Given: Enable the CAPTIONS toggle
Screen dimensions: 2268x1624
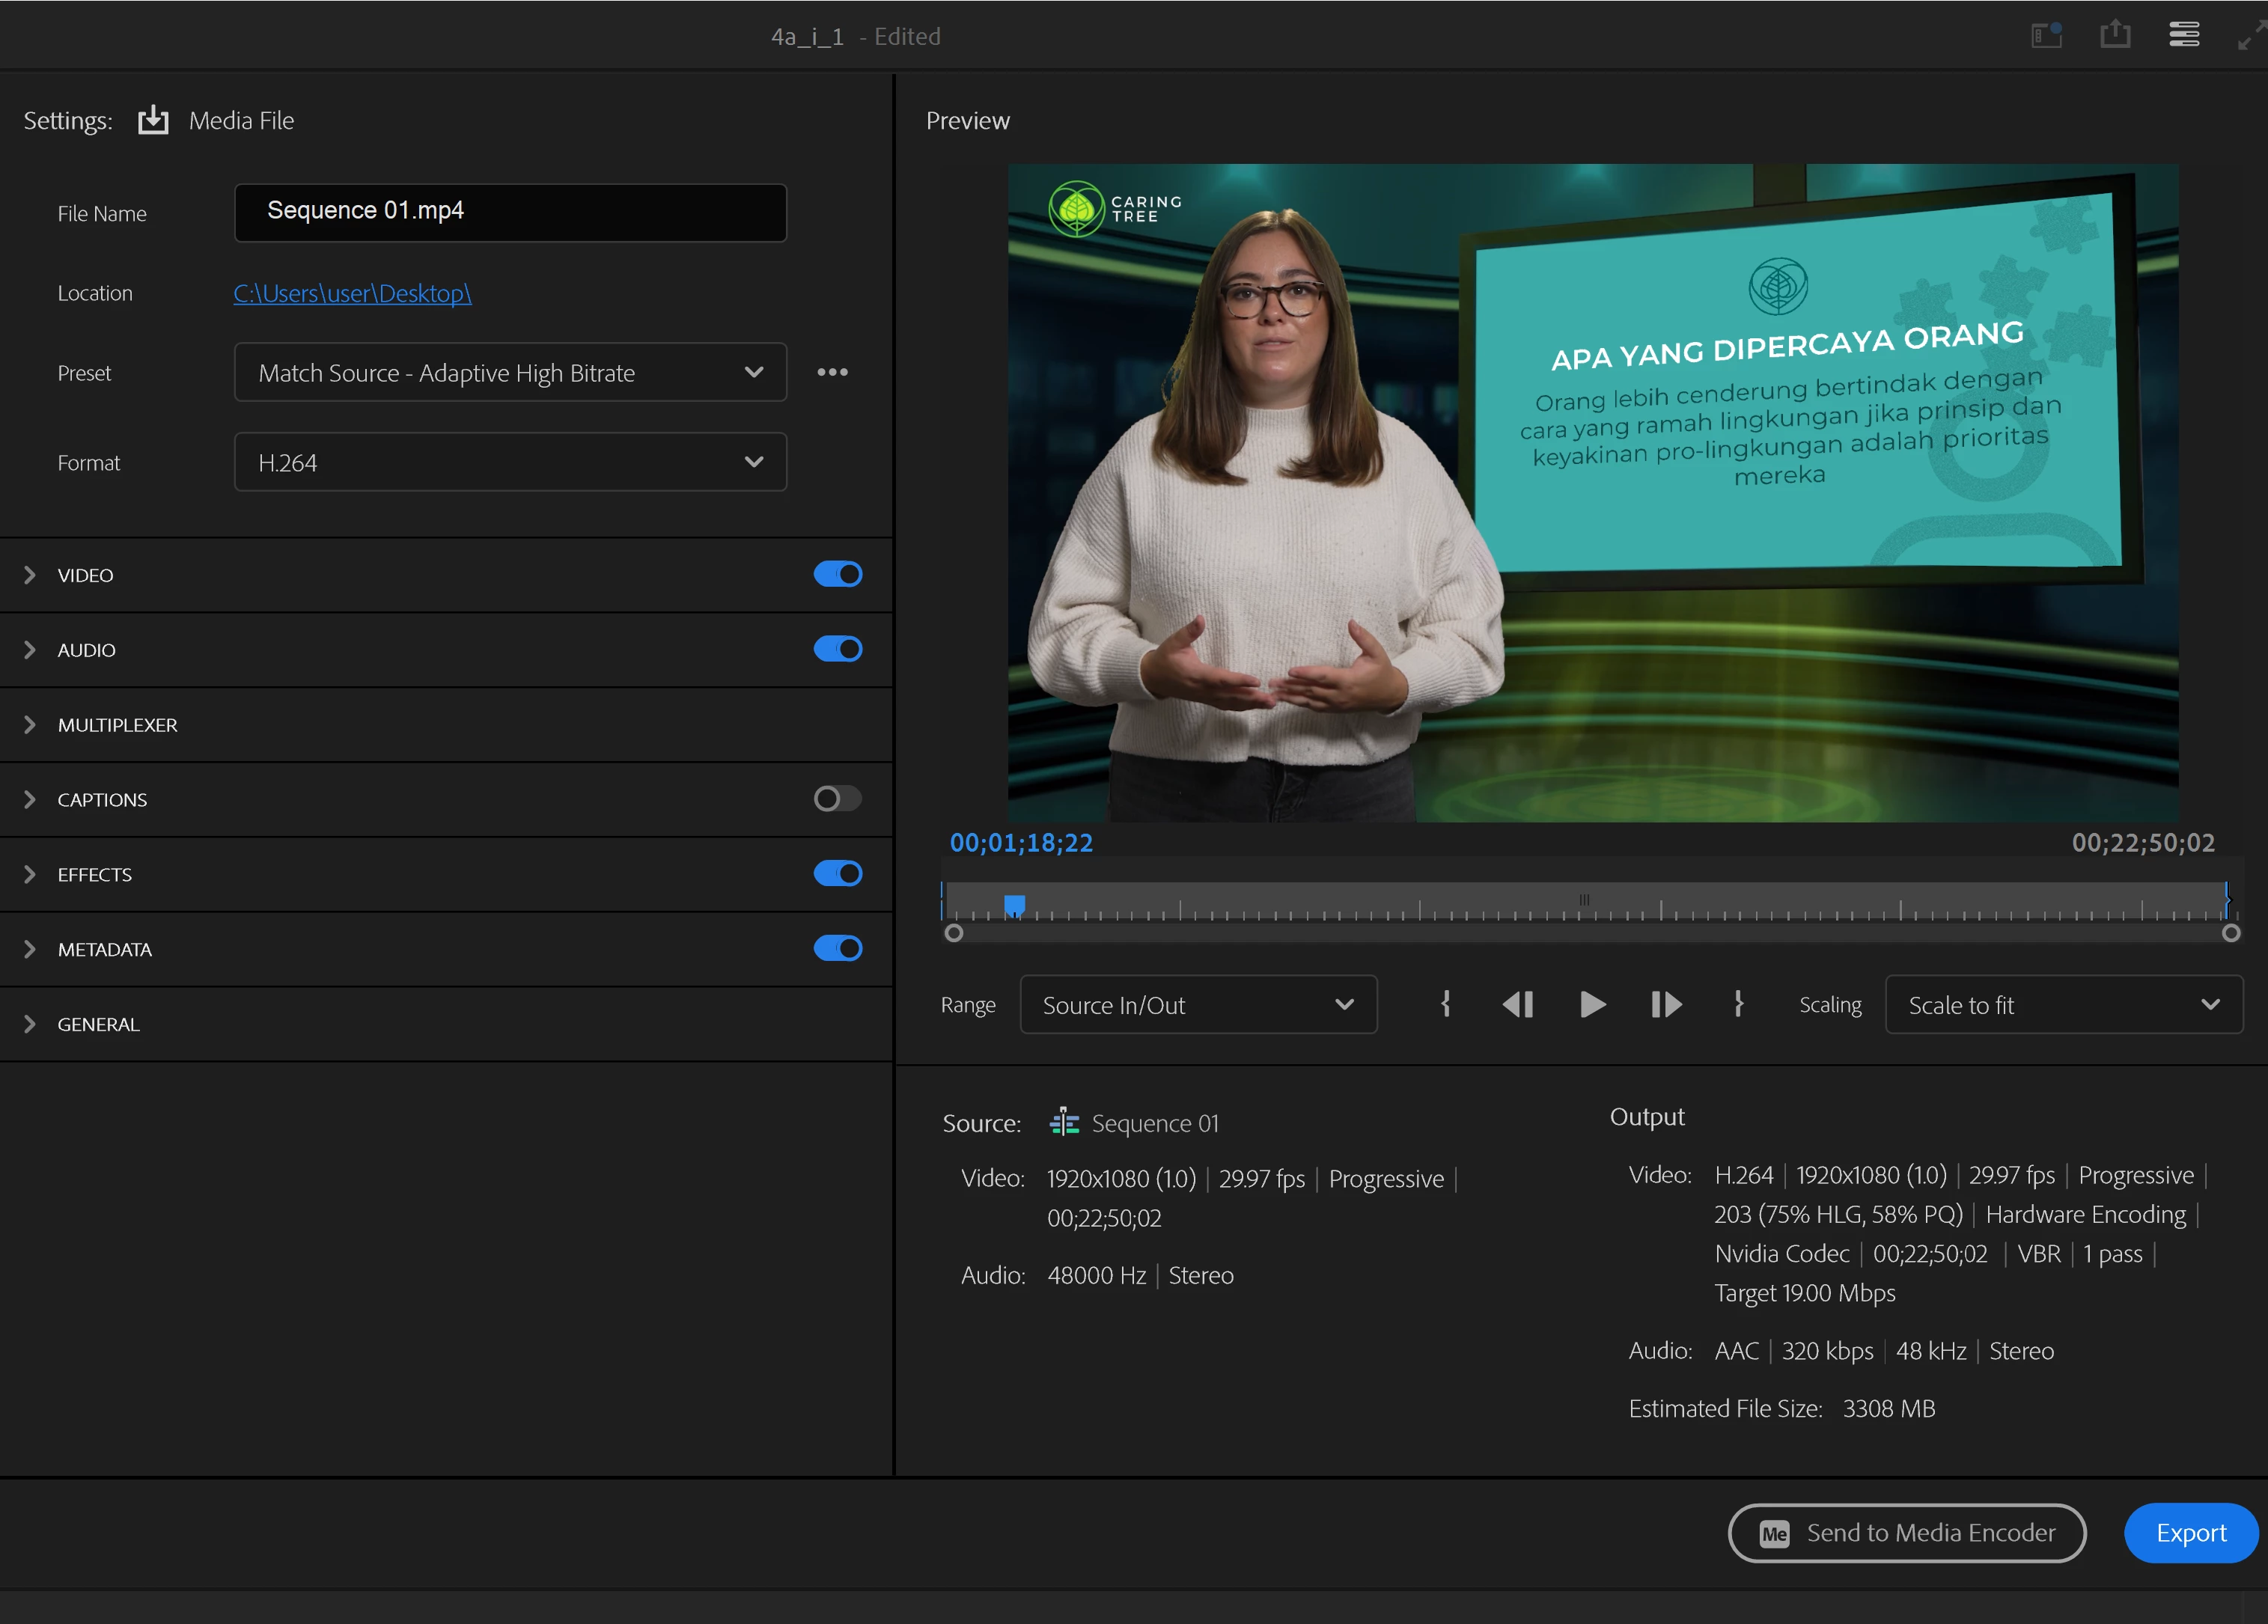Looking at the screenshot, I should tap(838, 799).
